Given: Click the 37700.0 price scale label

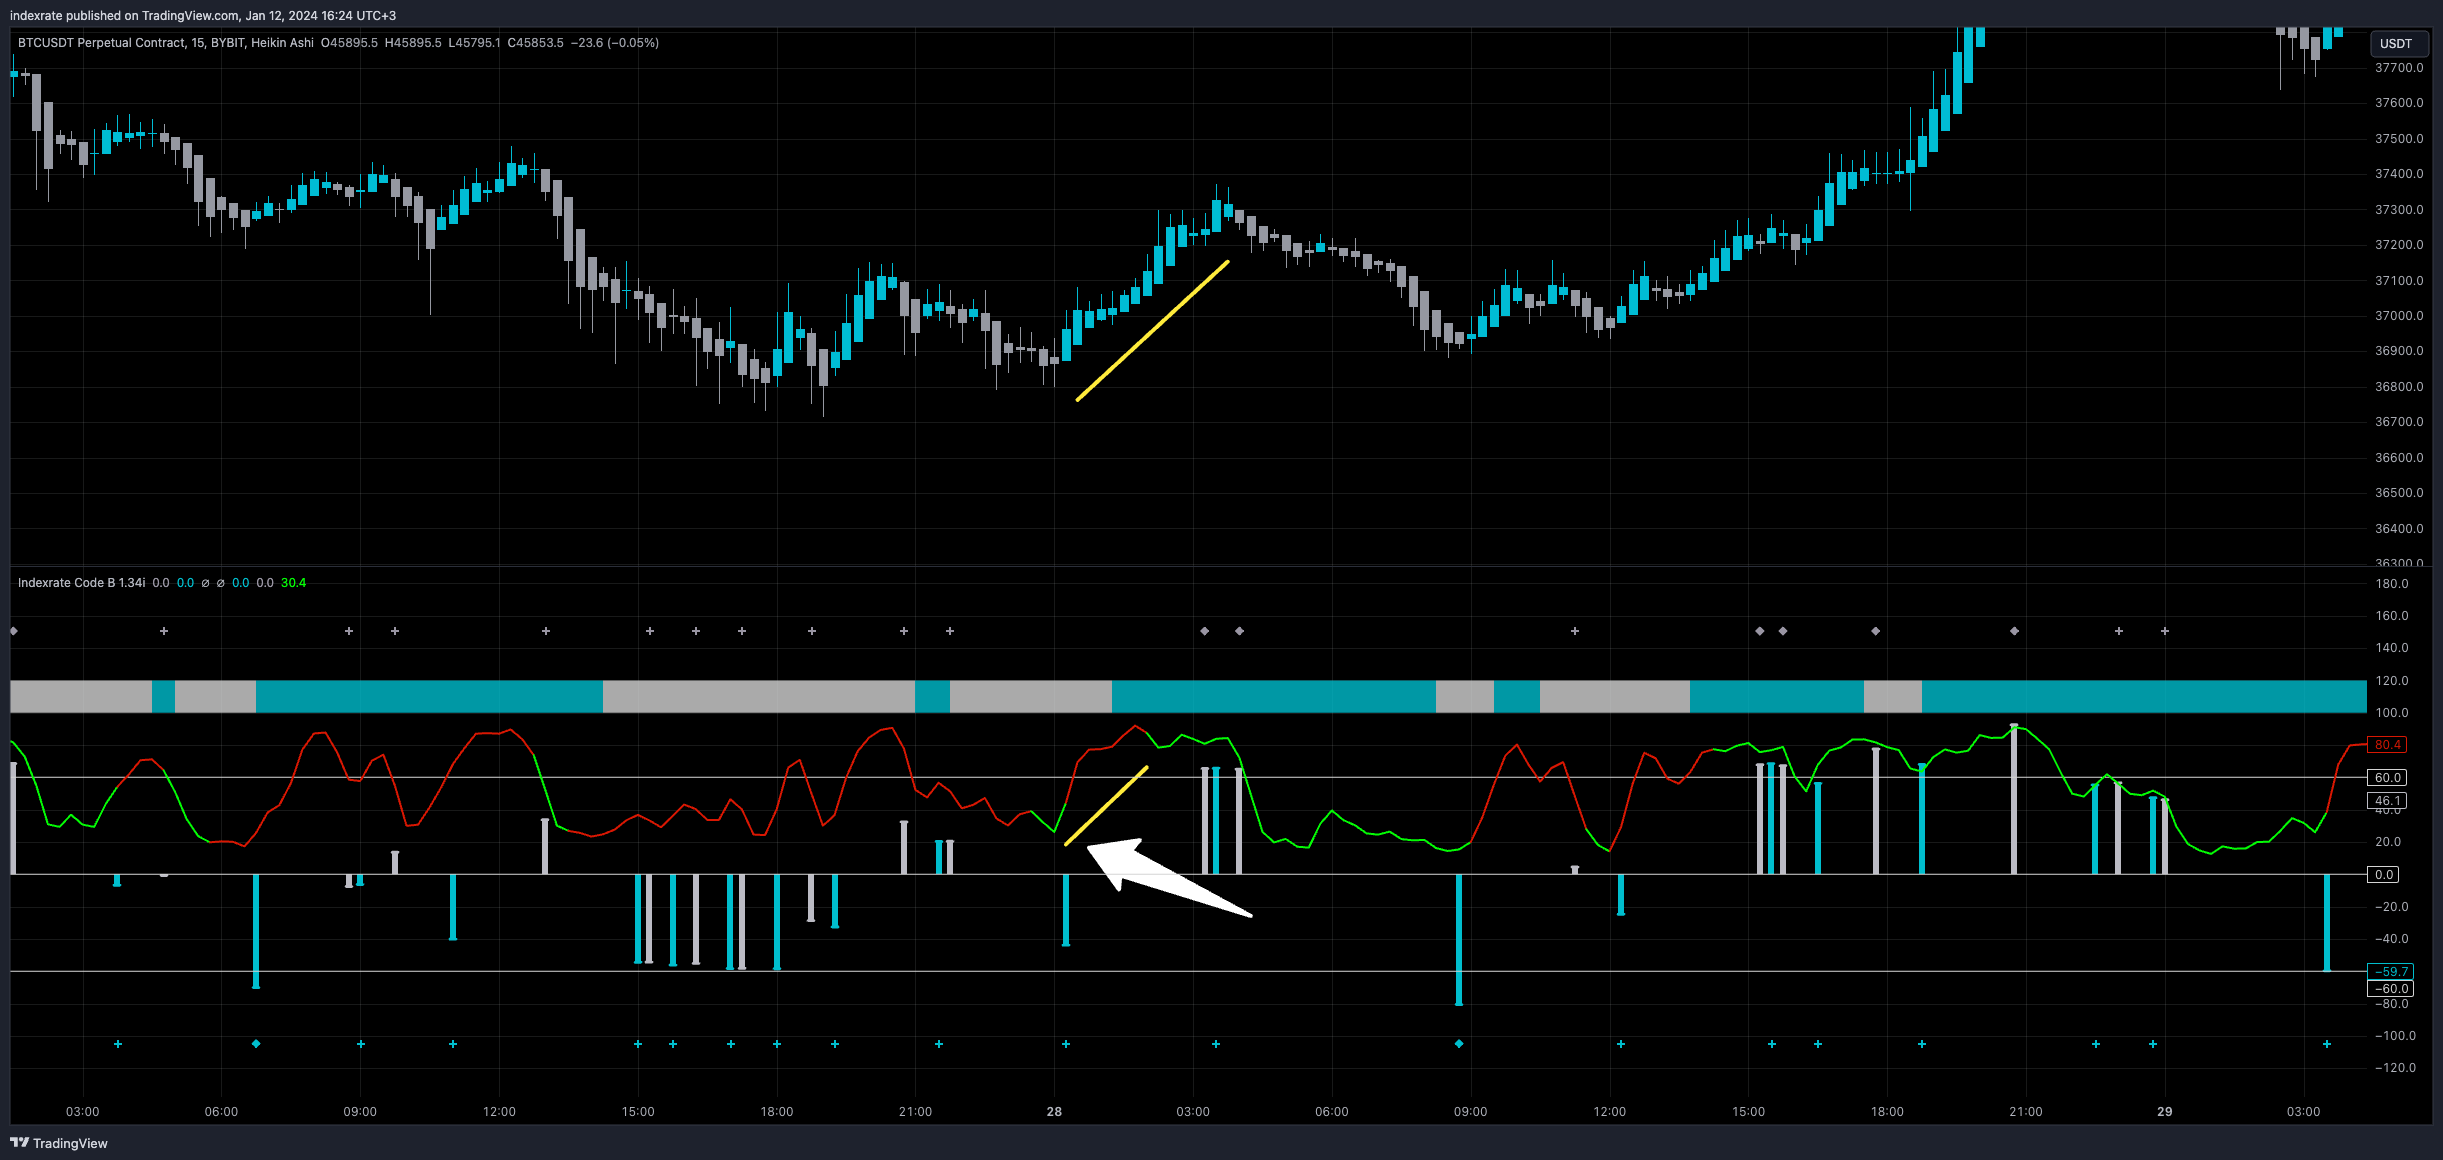Looking at the screenshot, I should point(2399,68).
